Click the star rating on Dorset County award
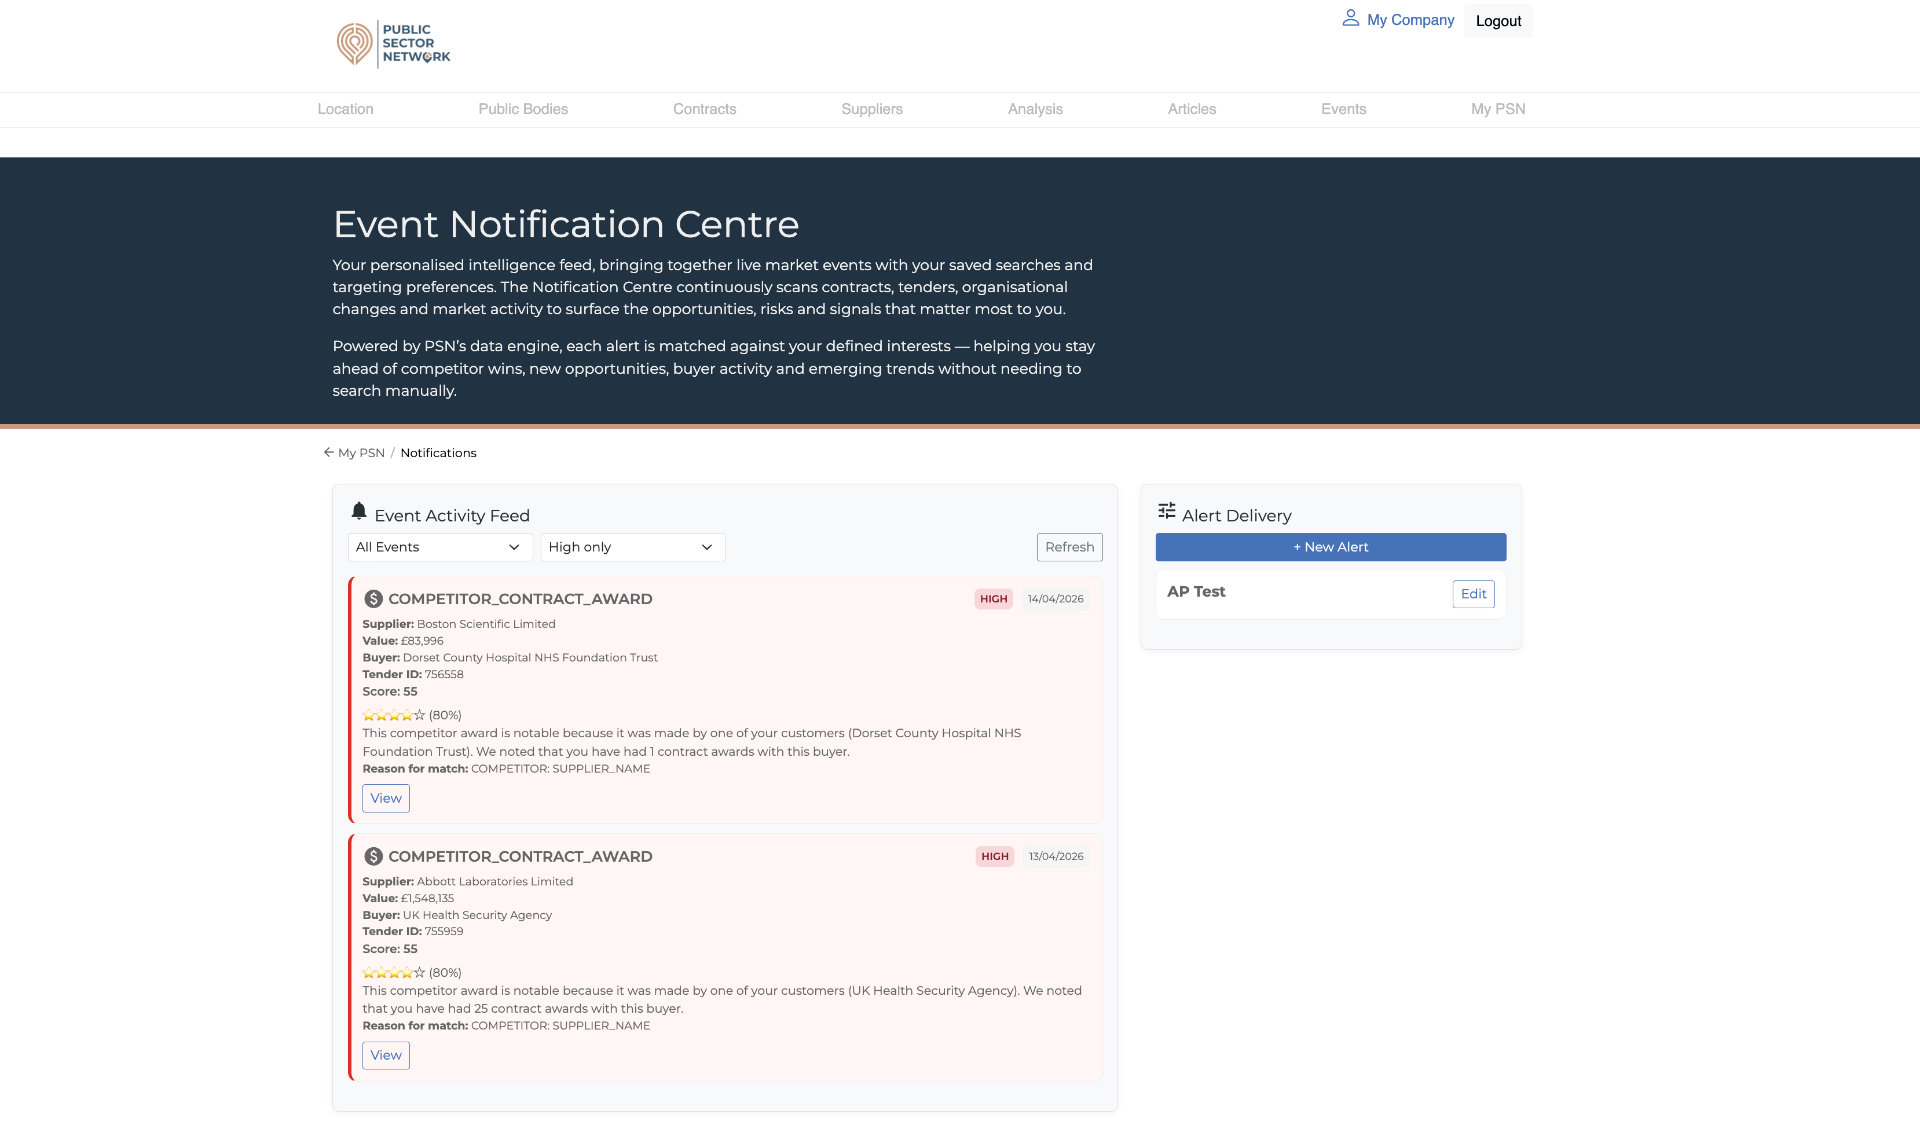 click(x=393, y=715)
